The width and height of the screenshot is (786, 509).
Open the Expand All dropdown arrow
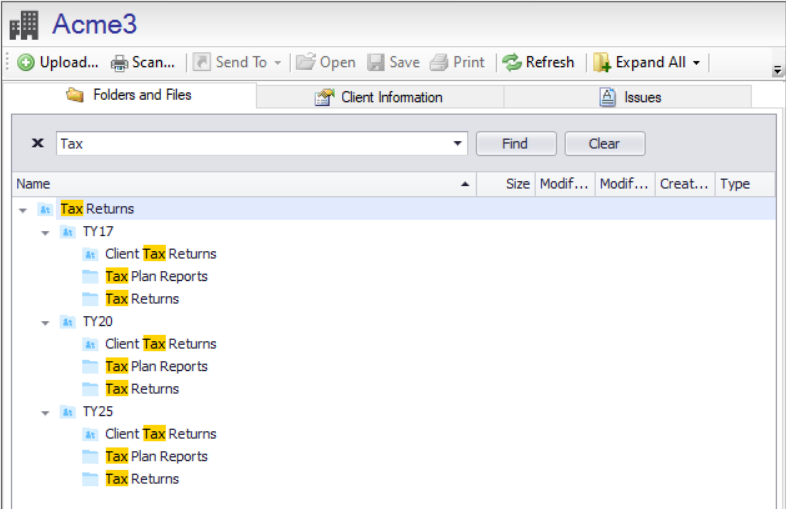[696, 62]
